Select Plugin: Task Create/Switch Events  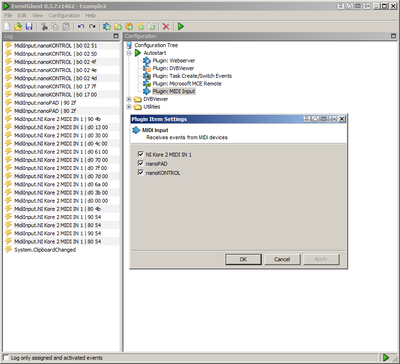(x=192, y=76)
